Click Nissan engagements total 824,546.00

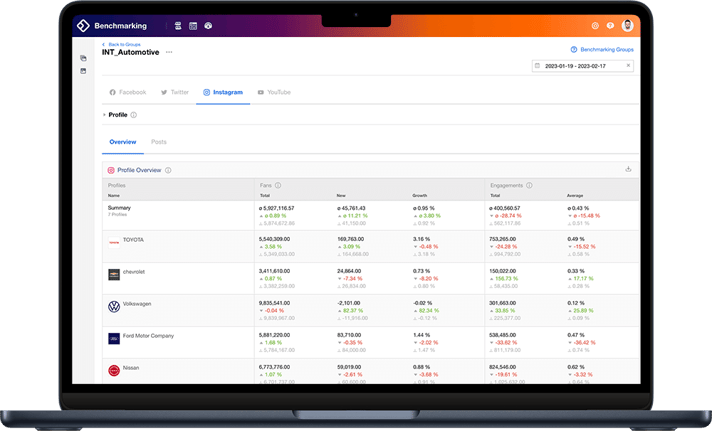(x=503, y=367)
